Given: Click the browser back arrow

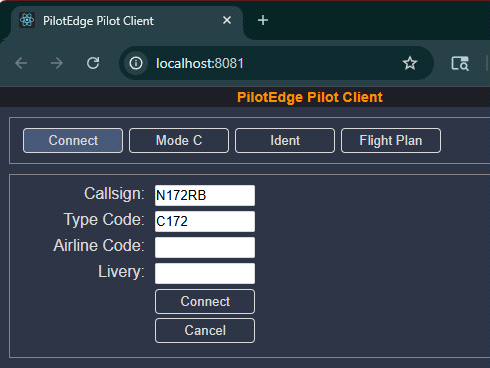Looking at the screenshot, I should click(21, 63).
